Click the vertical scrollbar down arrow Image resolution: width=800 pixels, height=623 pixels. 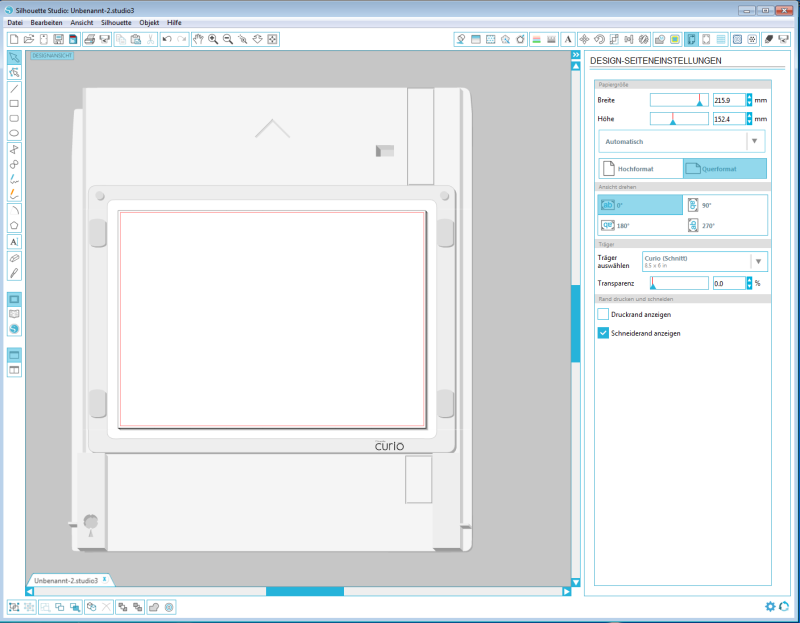click(576, 582)
